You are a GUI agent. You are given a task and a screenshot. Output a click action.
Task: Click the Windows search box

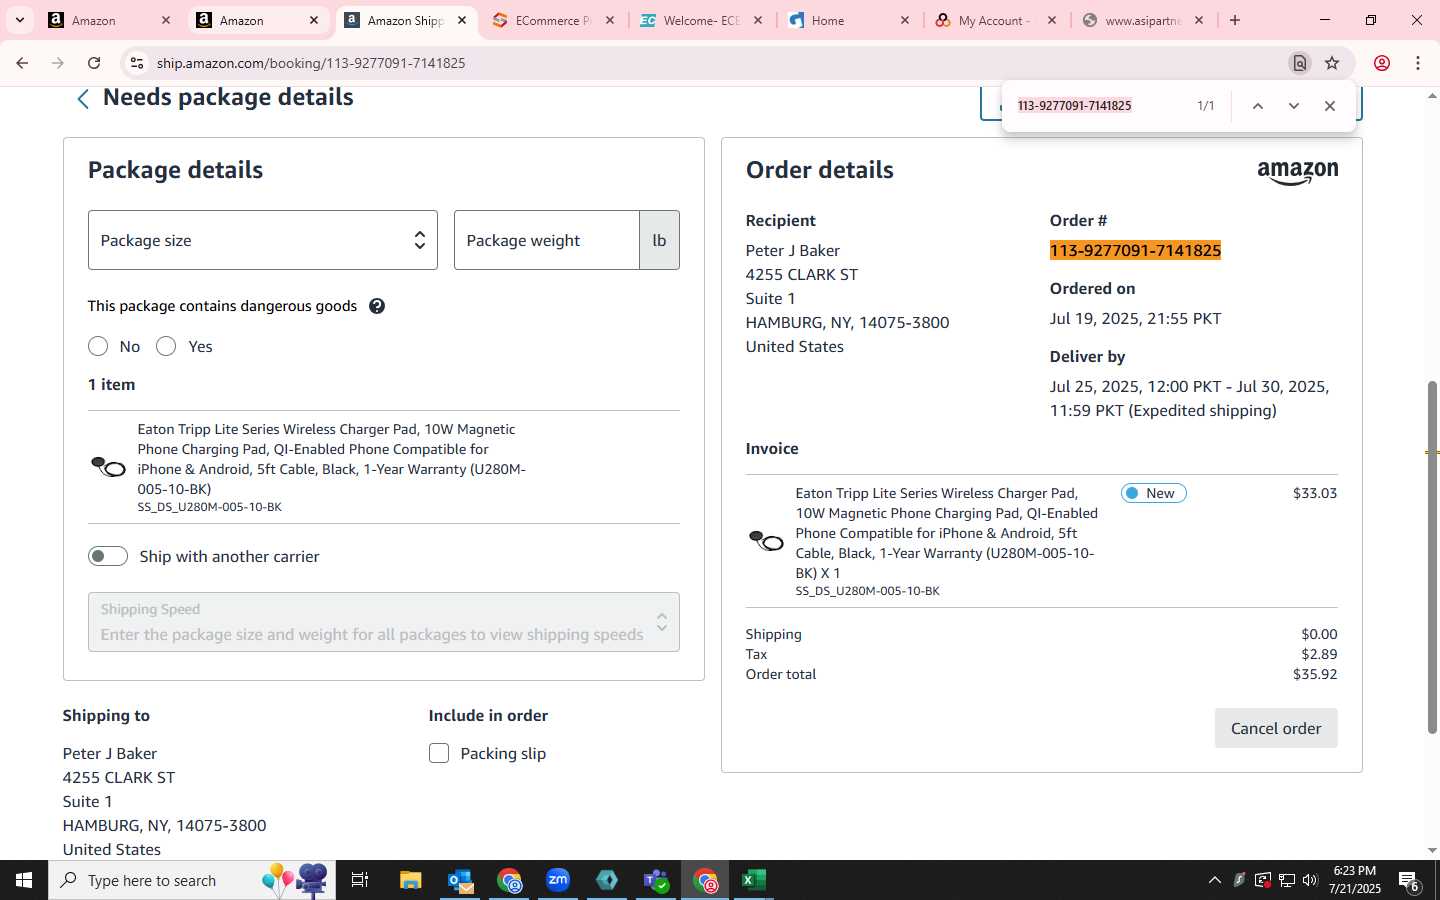pos(192,880)
